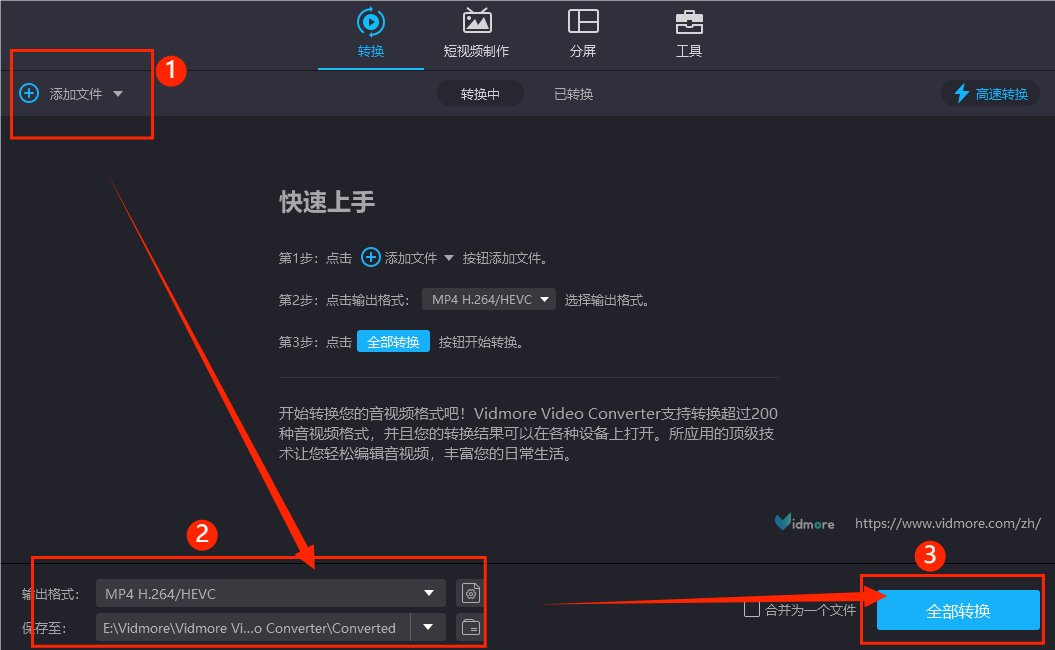Screen dimensions: 1055x650
Task: Click the save path field E:\Vidmore
Action: 250,628
